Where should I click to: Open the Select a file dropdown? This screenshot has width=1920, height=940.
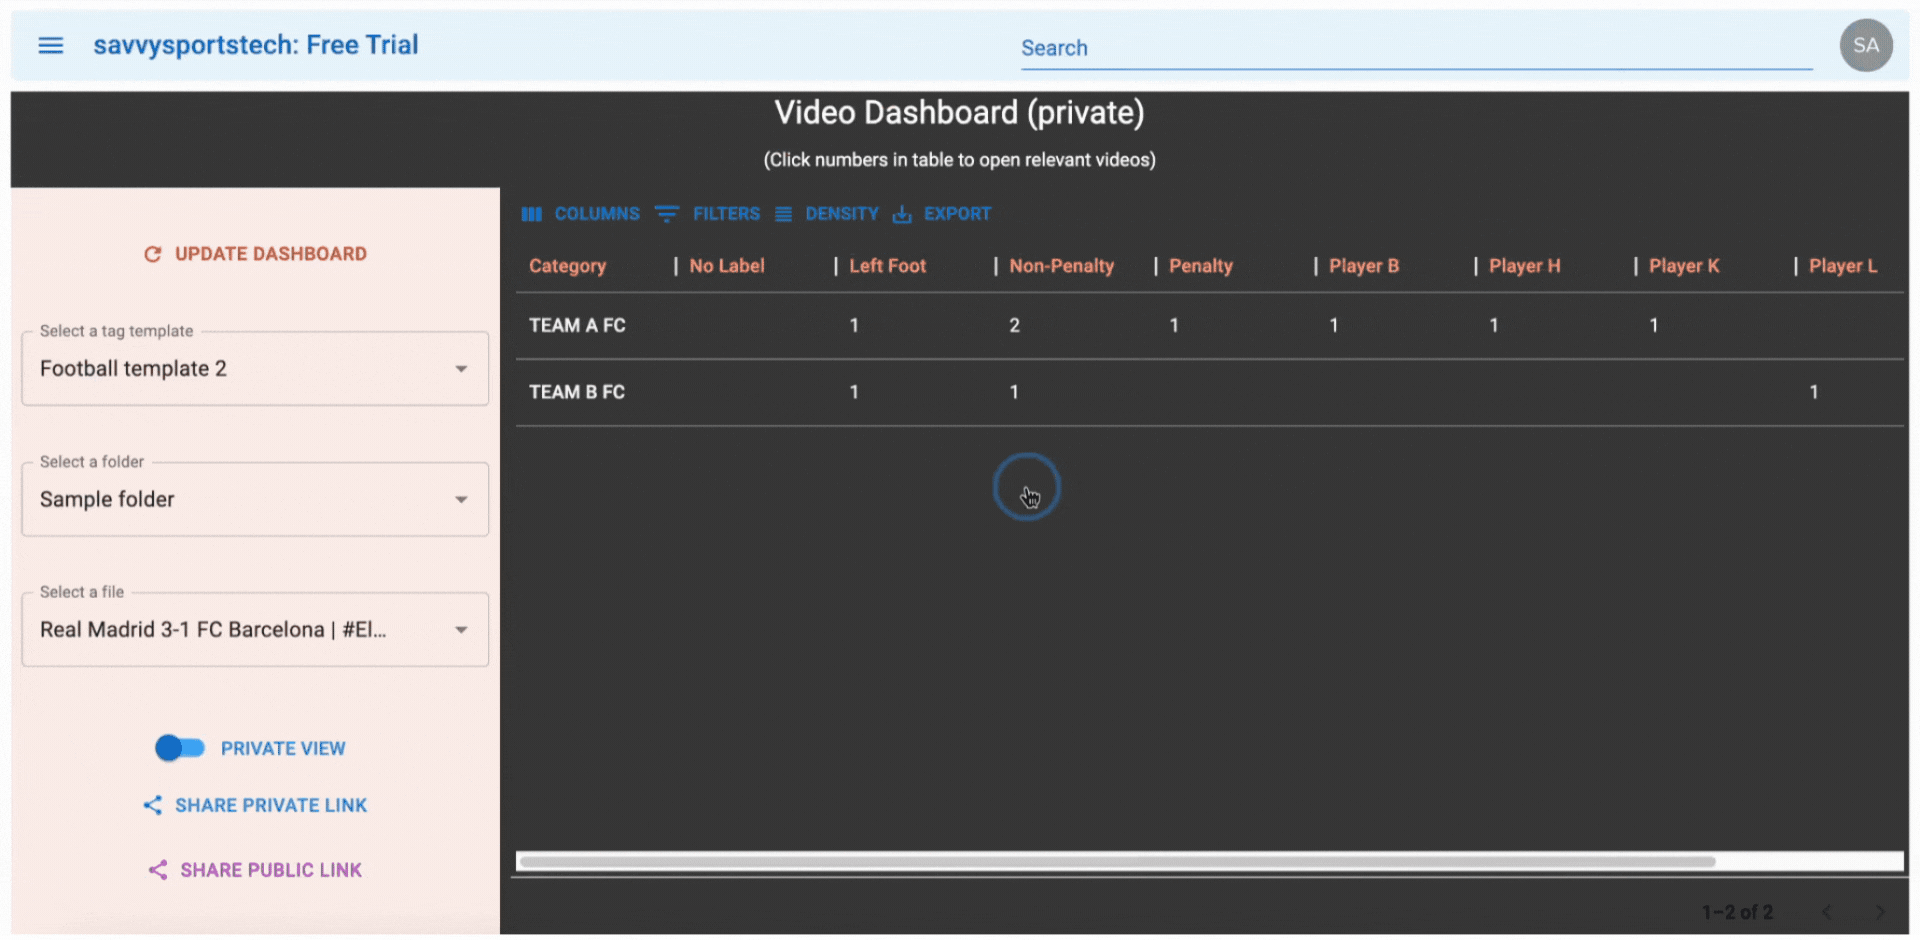(255, 630)
